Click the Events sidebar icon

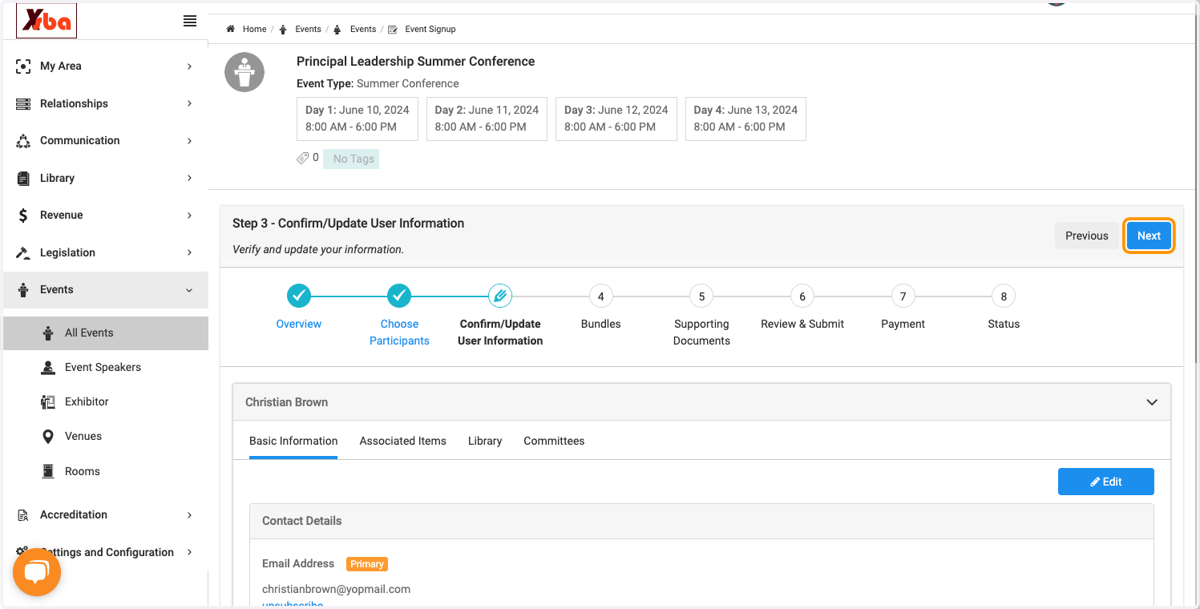click(23, 290)
